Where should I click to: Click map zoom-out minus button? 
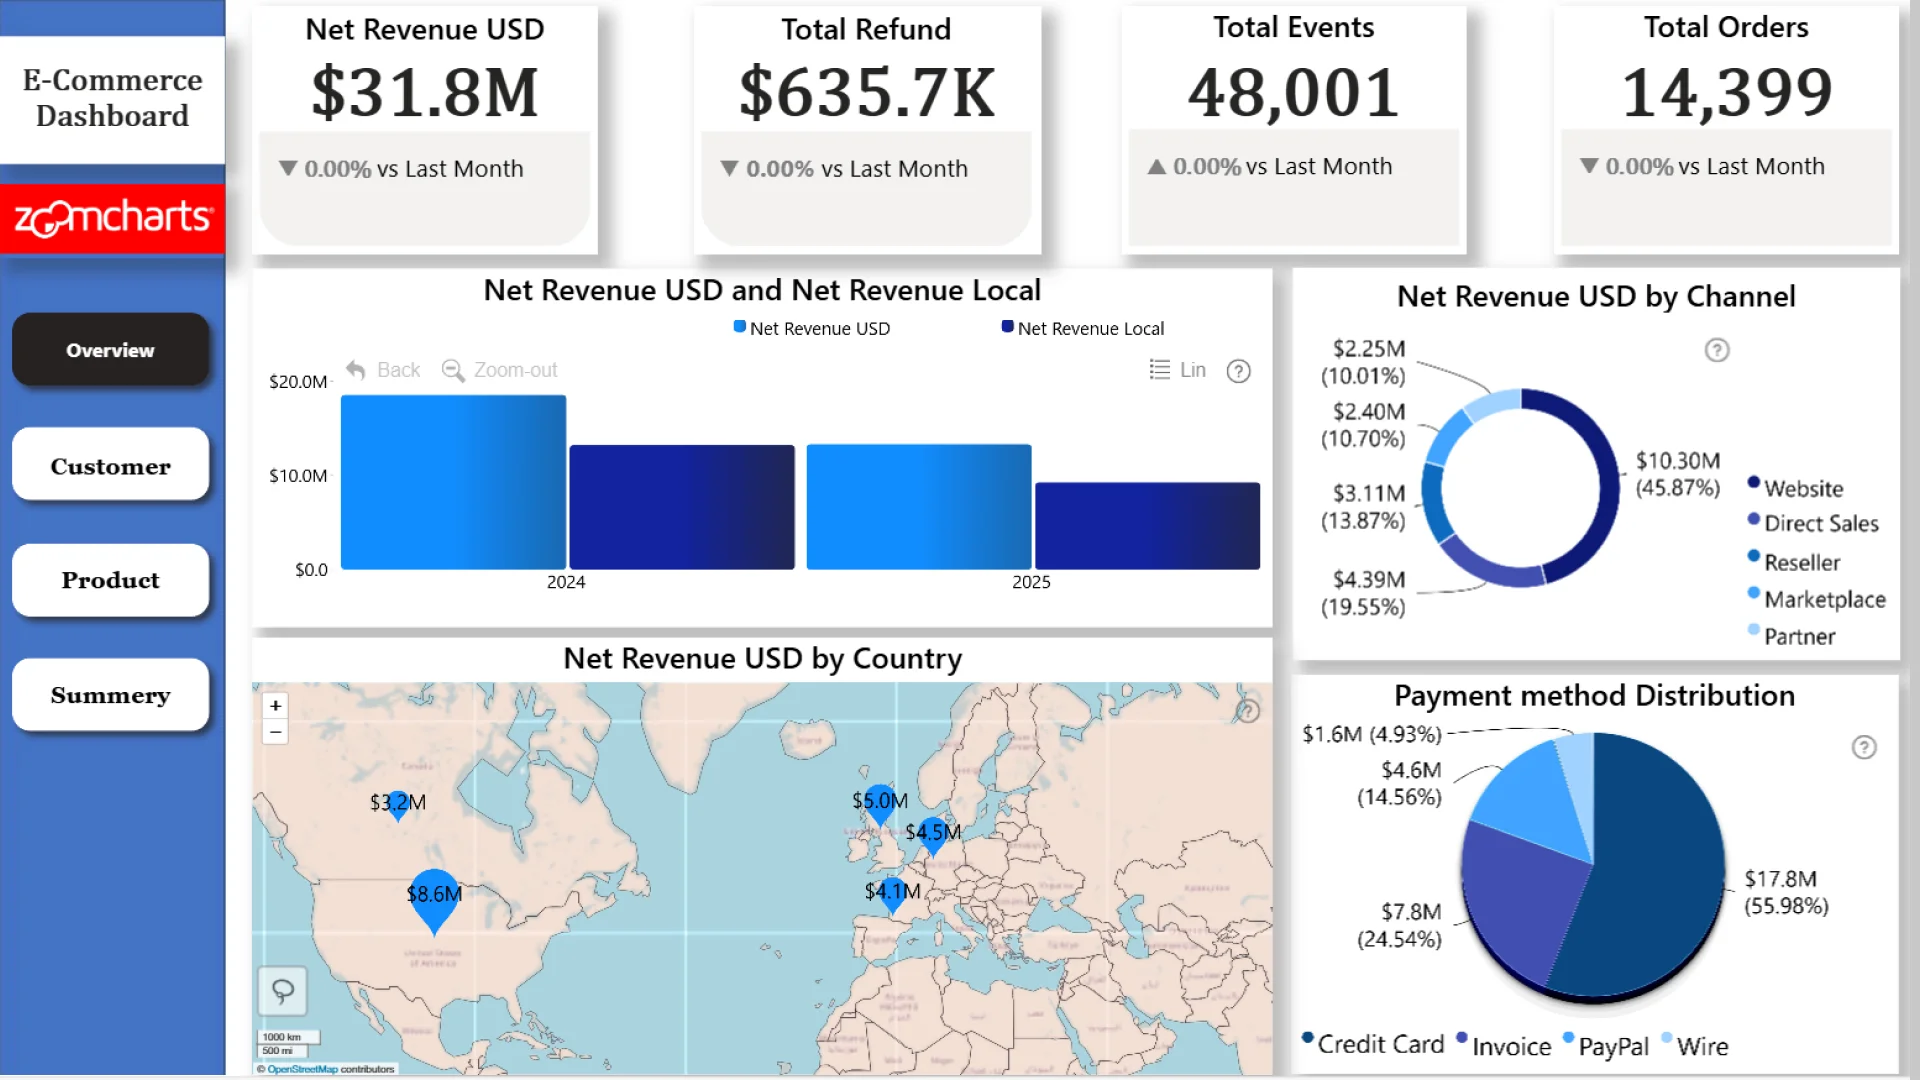click(x=276, y=732)
